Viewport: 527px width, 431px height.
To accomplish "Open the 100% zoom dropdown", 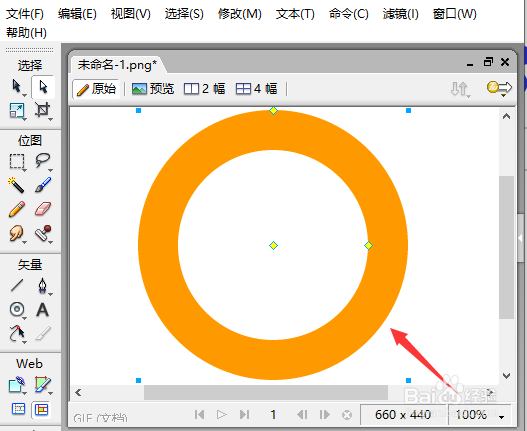I will [480, 415].
